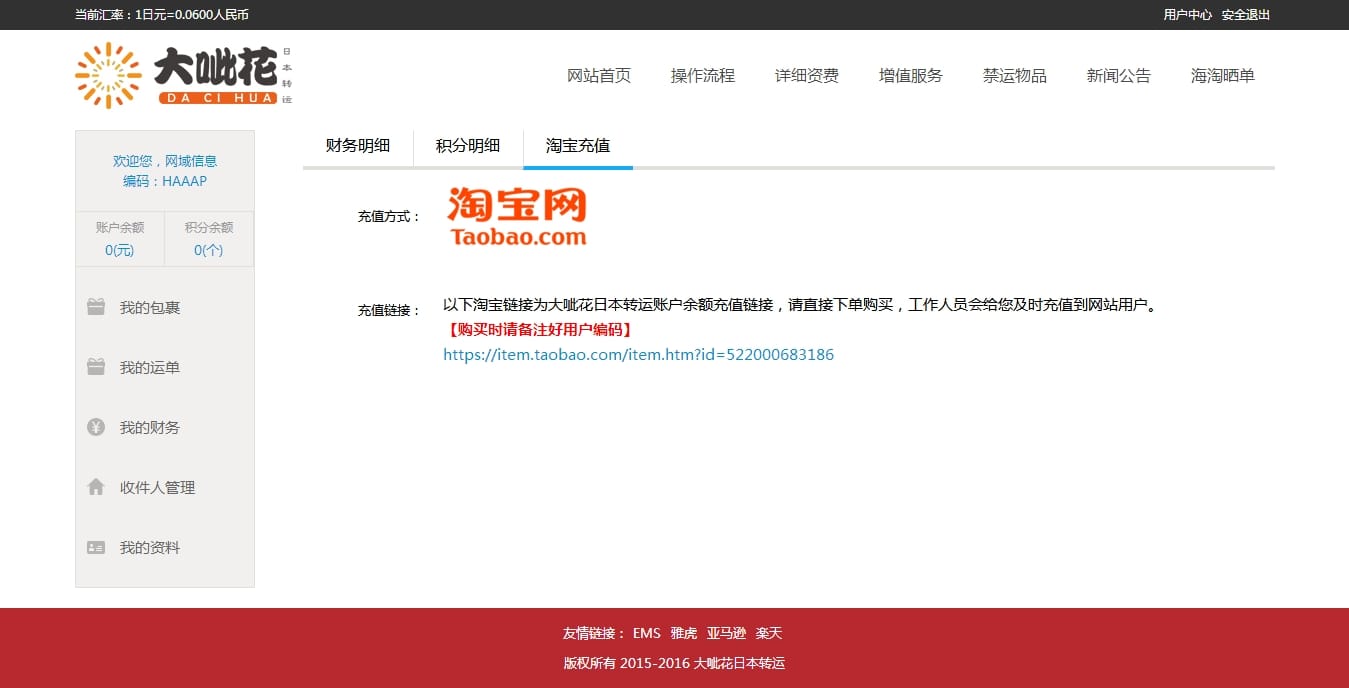Click the package icon beside 我的包裹

(x=96, y=307)
